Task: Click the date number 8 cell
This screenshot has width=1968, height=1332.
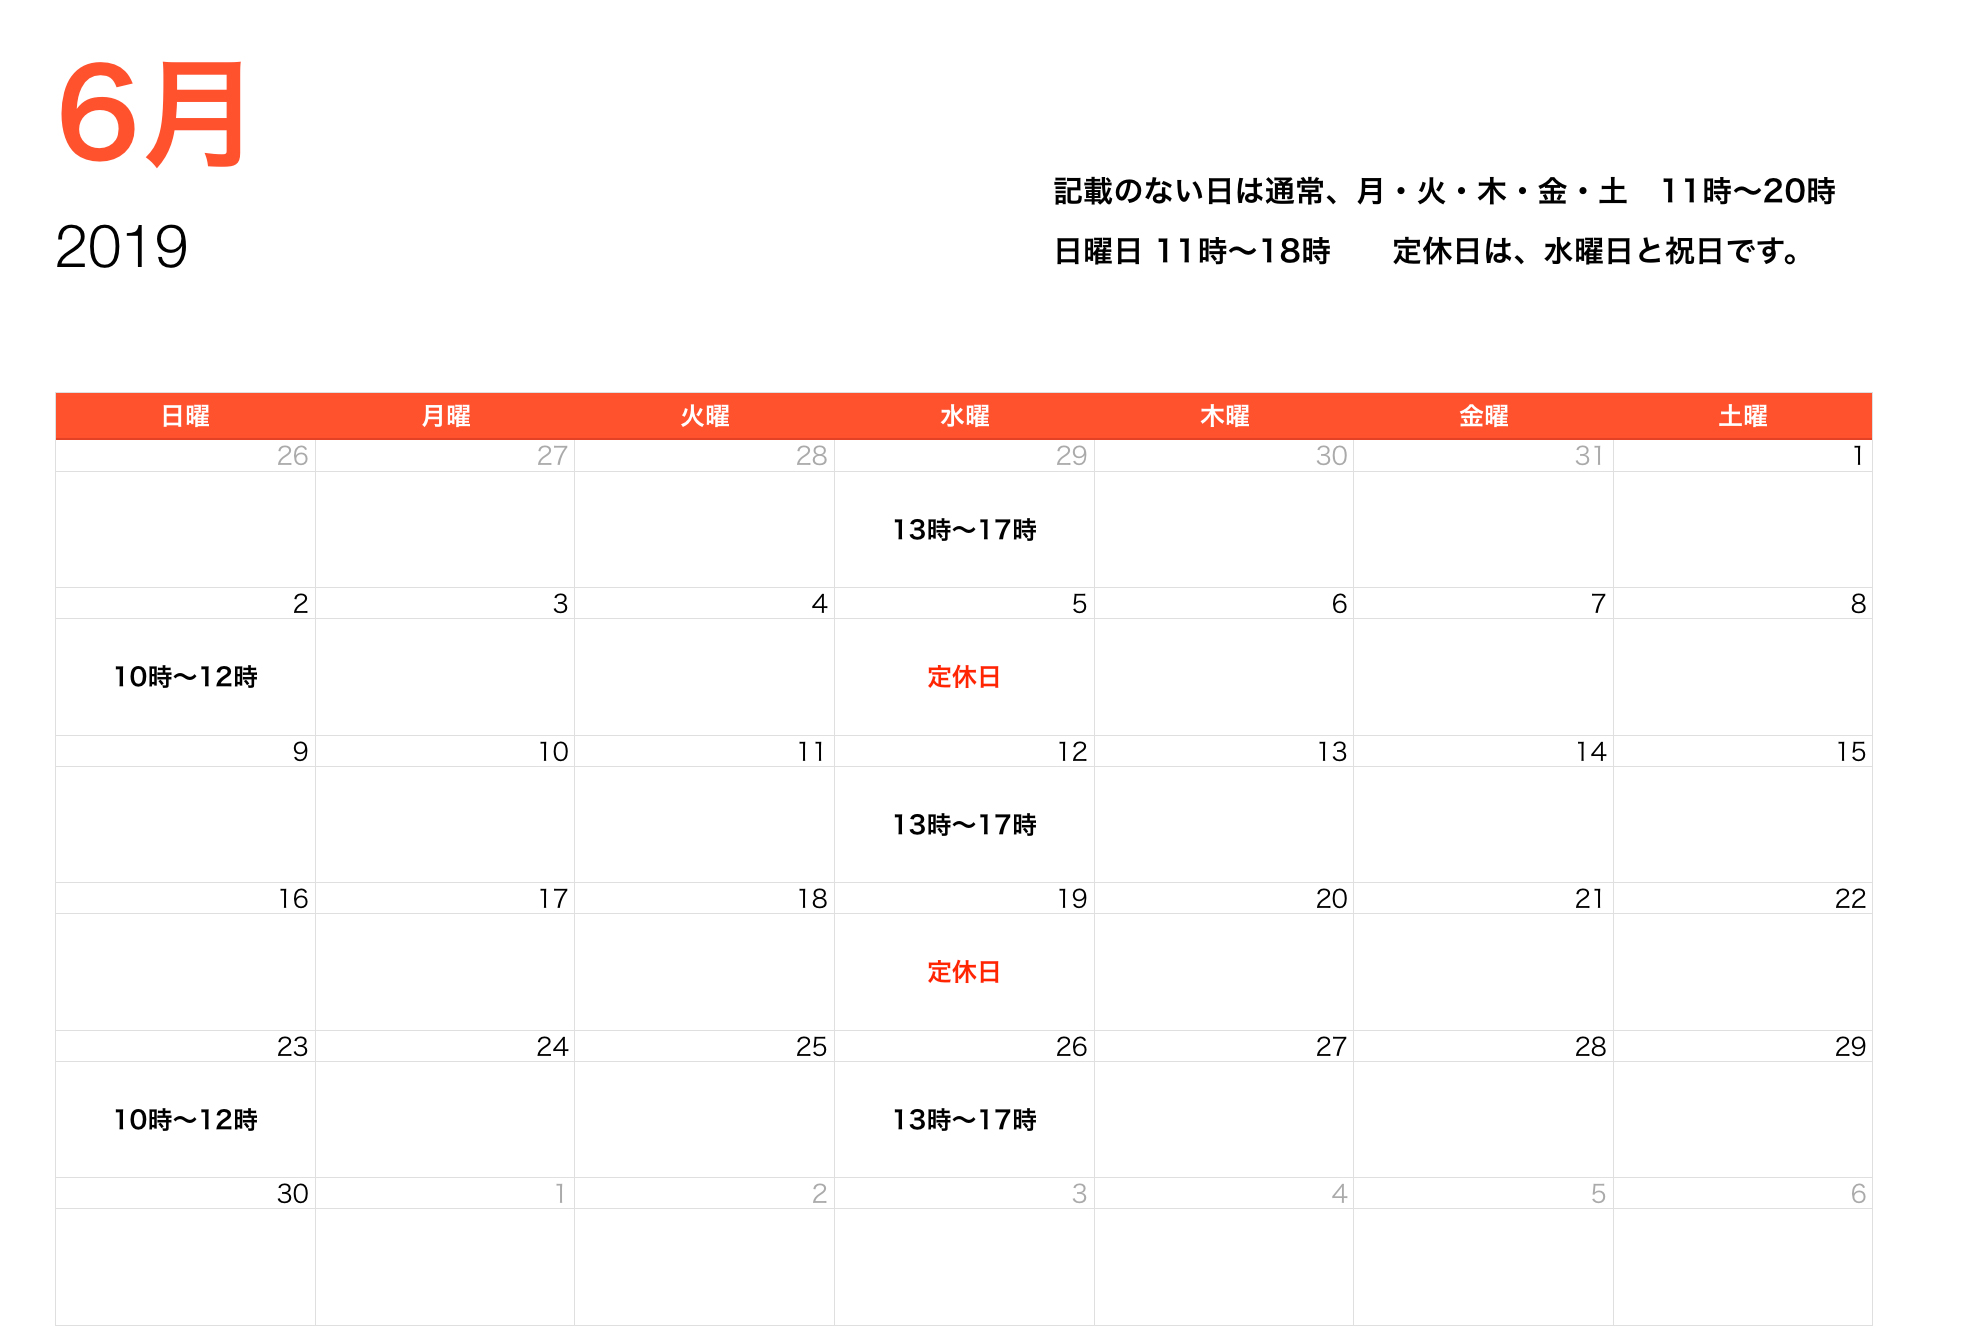Action: (1857, 603)
